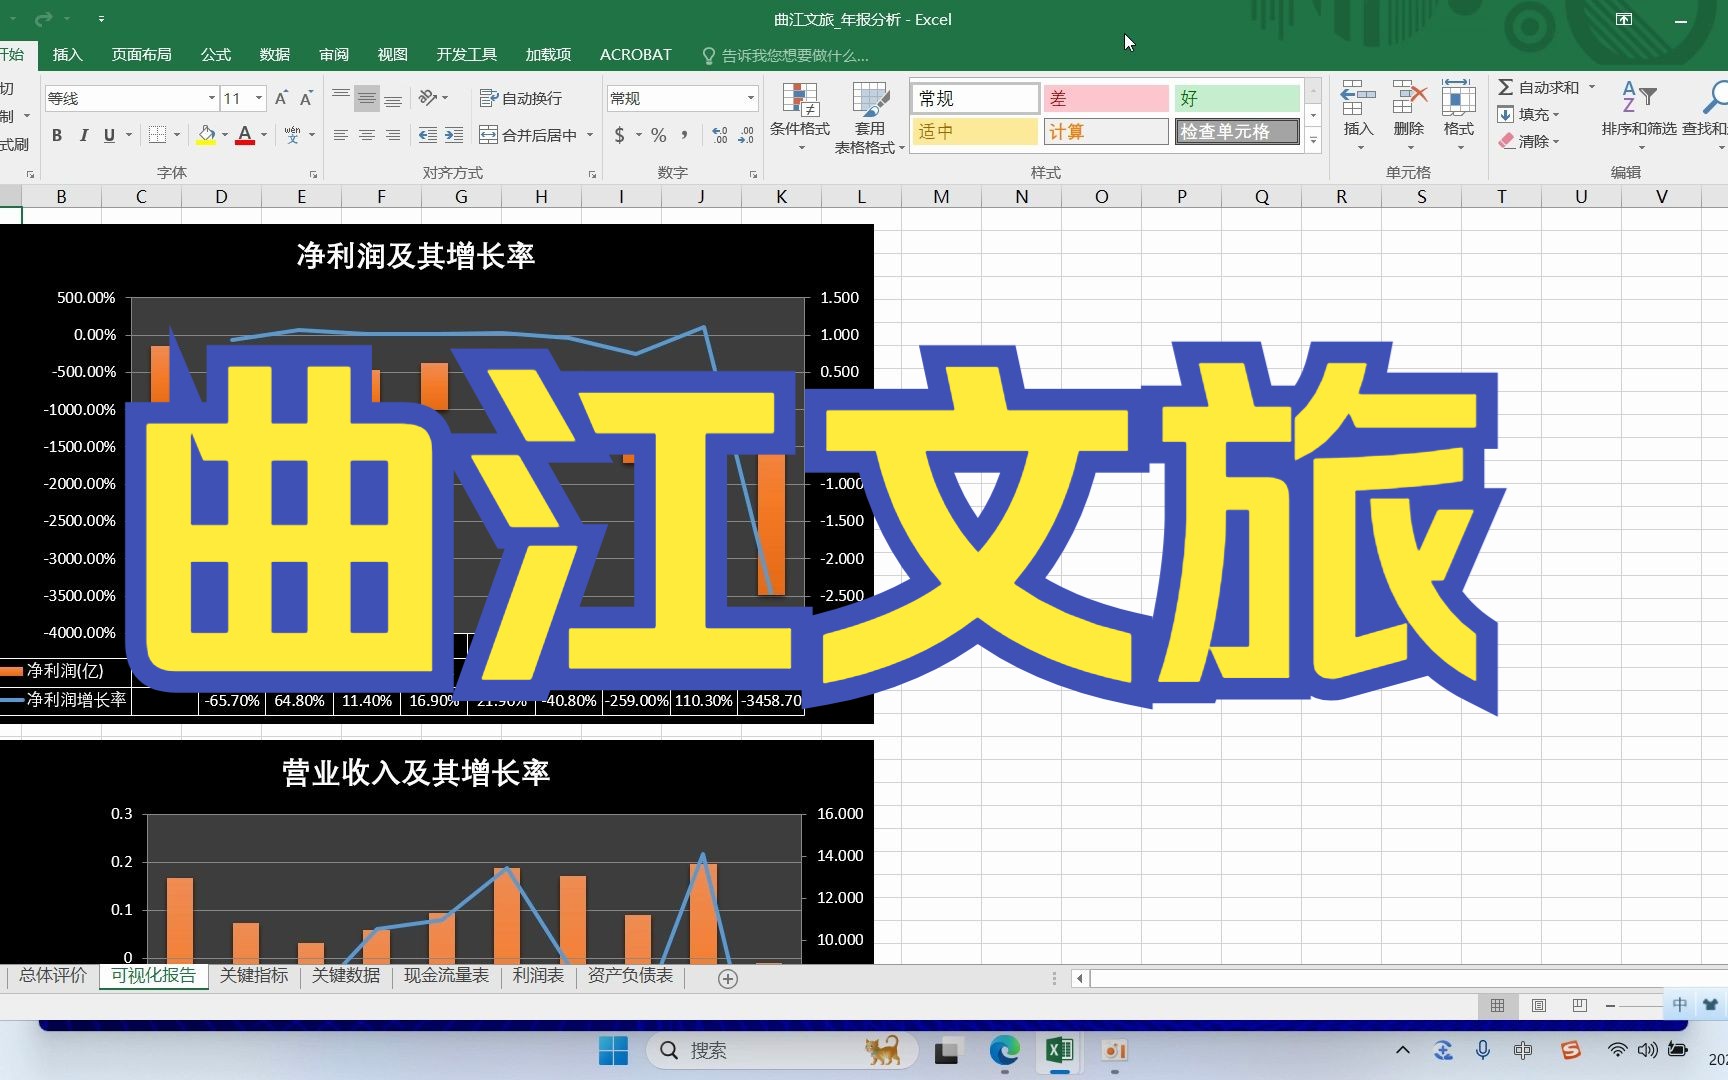Decrease indent

(x=427, y=135)
